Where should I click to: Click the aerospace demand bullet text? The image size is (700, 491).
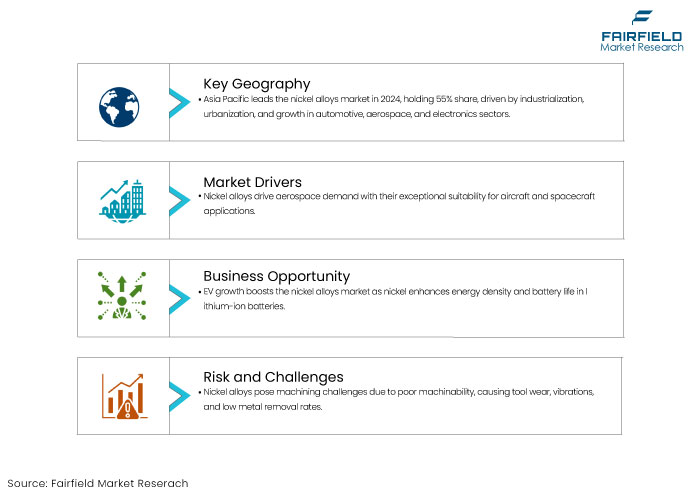396,204
